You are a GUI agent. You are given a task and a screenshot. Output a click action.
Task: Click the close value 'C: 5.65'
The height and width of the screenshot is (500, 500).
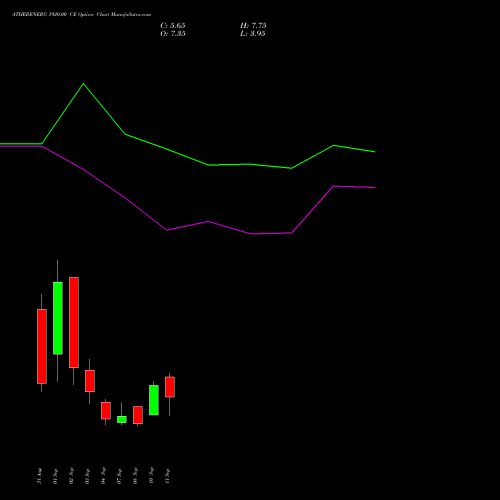173,26
